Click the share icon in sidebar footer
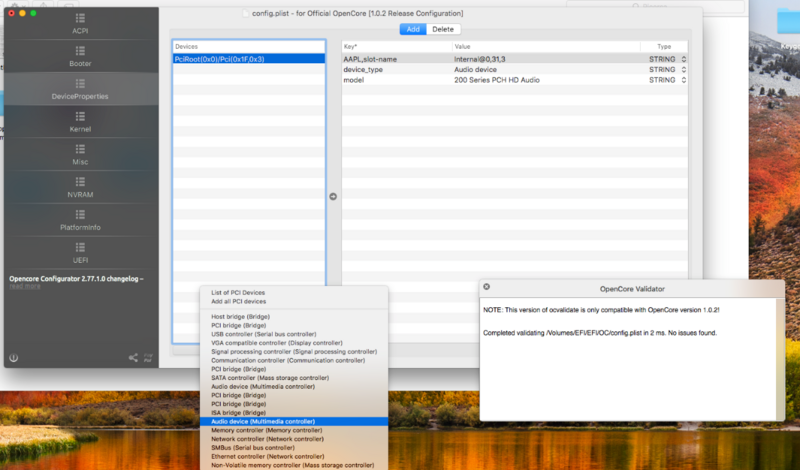 pos(133,357)
